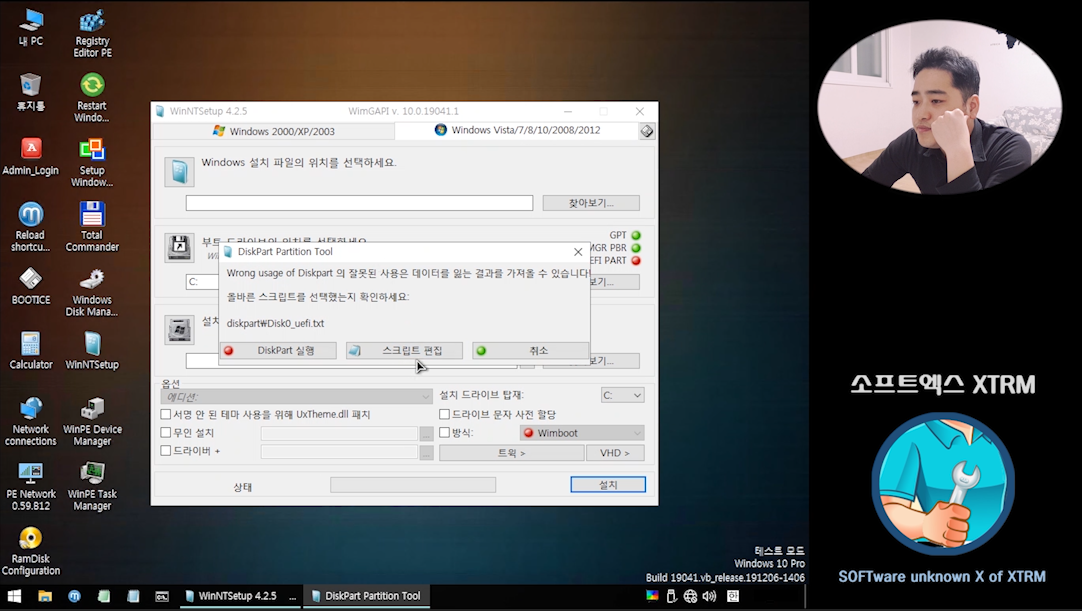Launch WinPE Device Manager icon
Screen dimensions: 1082x611
tap(92, 421)
